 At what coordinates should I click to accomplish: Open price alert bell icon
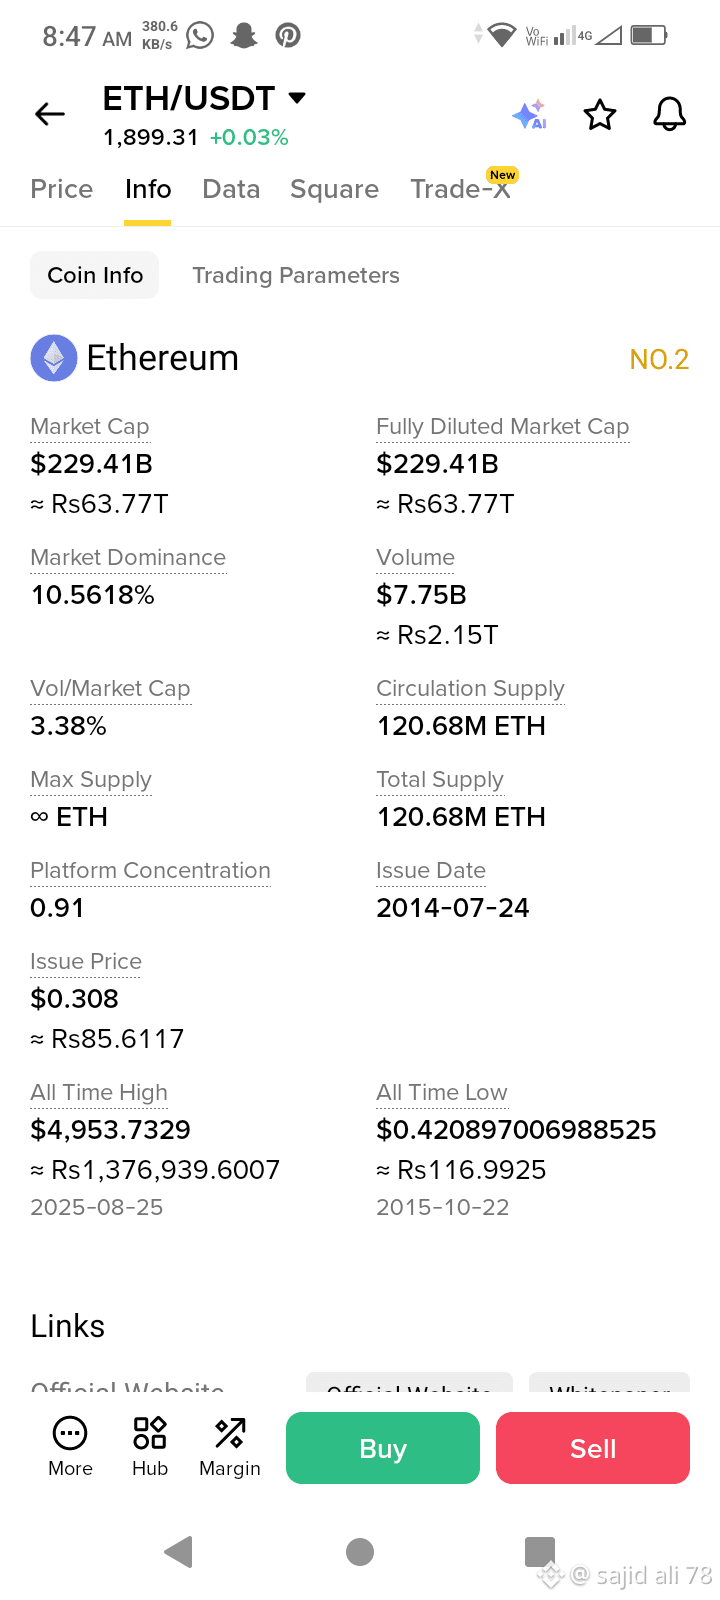pyautogui.click(x=670, y=115)
